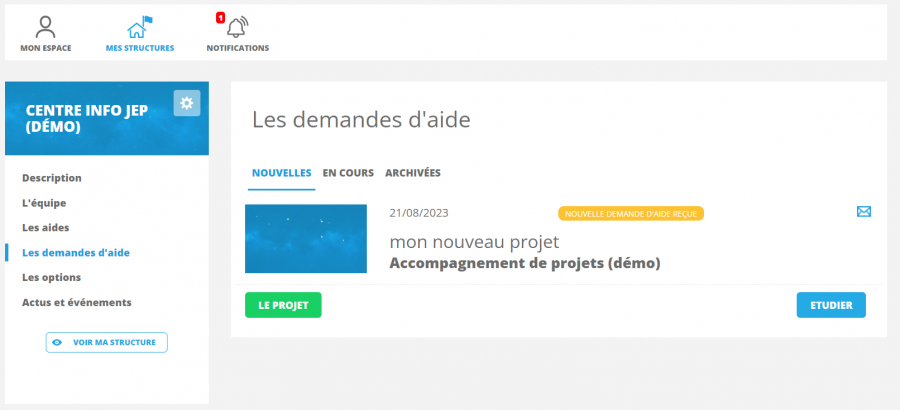Click the green Le Projet button
The width and height of the screenshot is (900, 410).
click(x=283, y=305)
